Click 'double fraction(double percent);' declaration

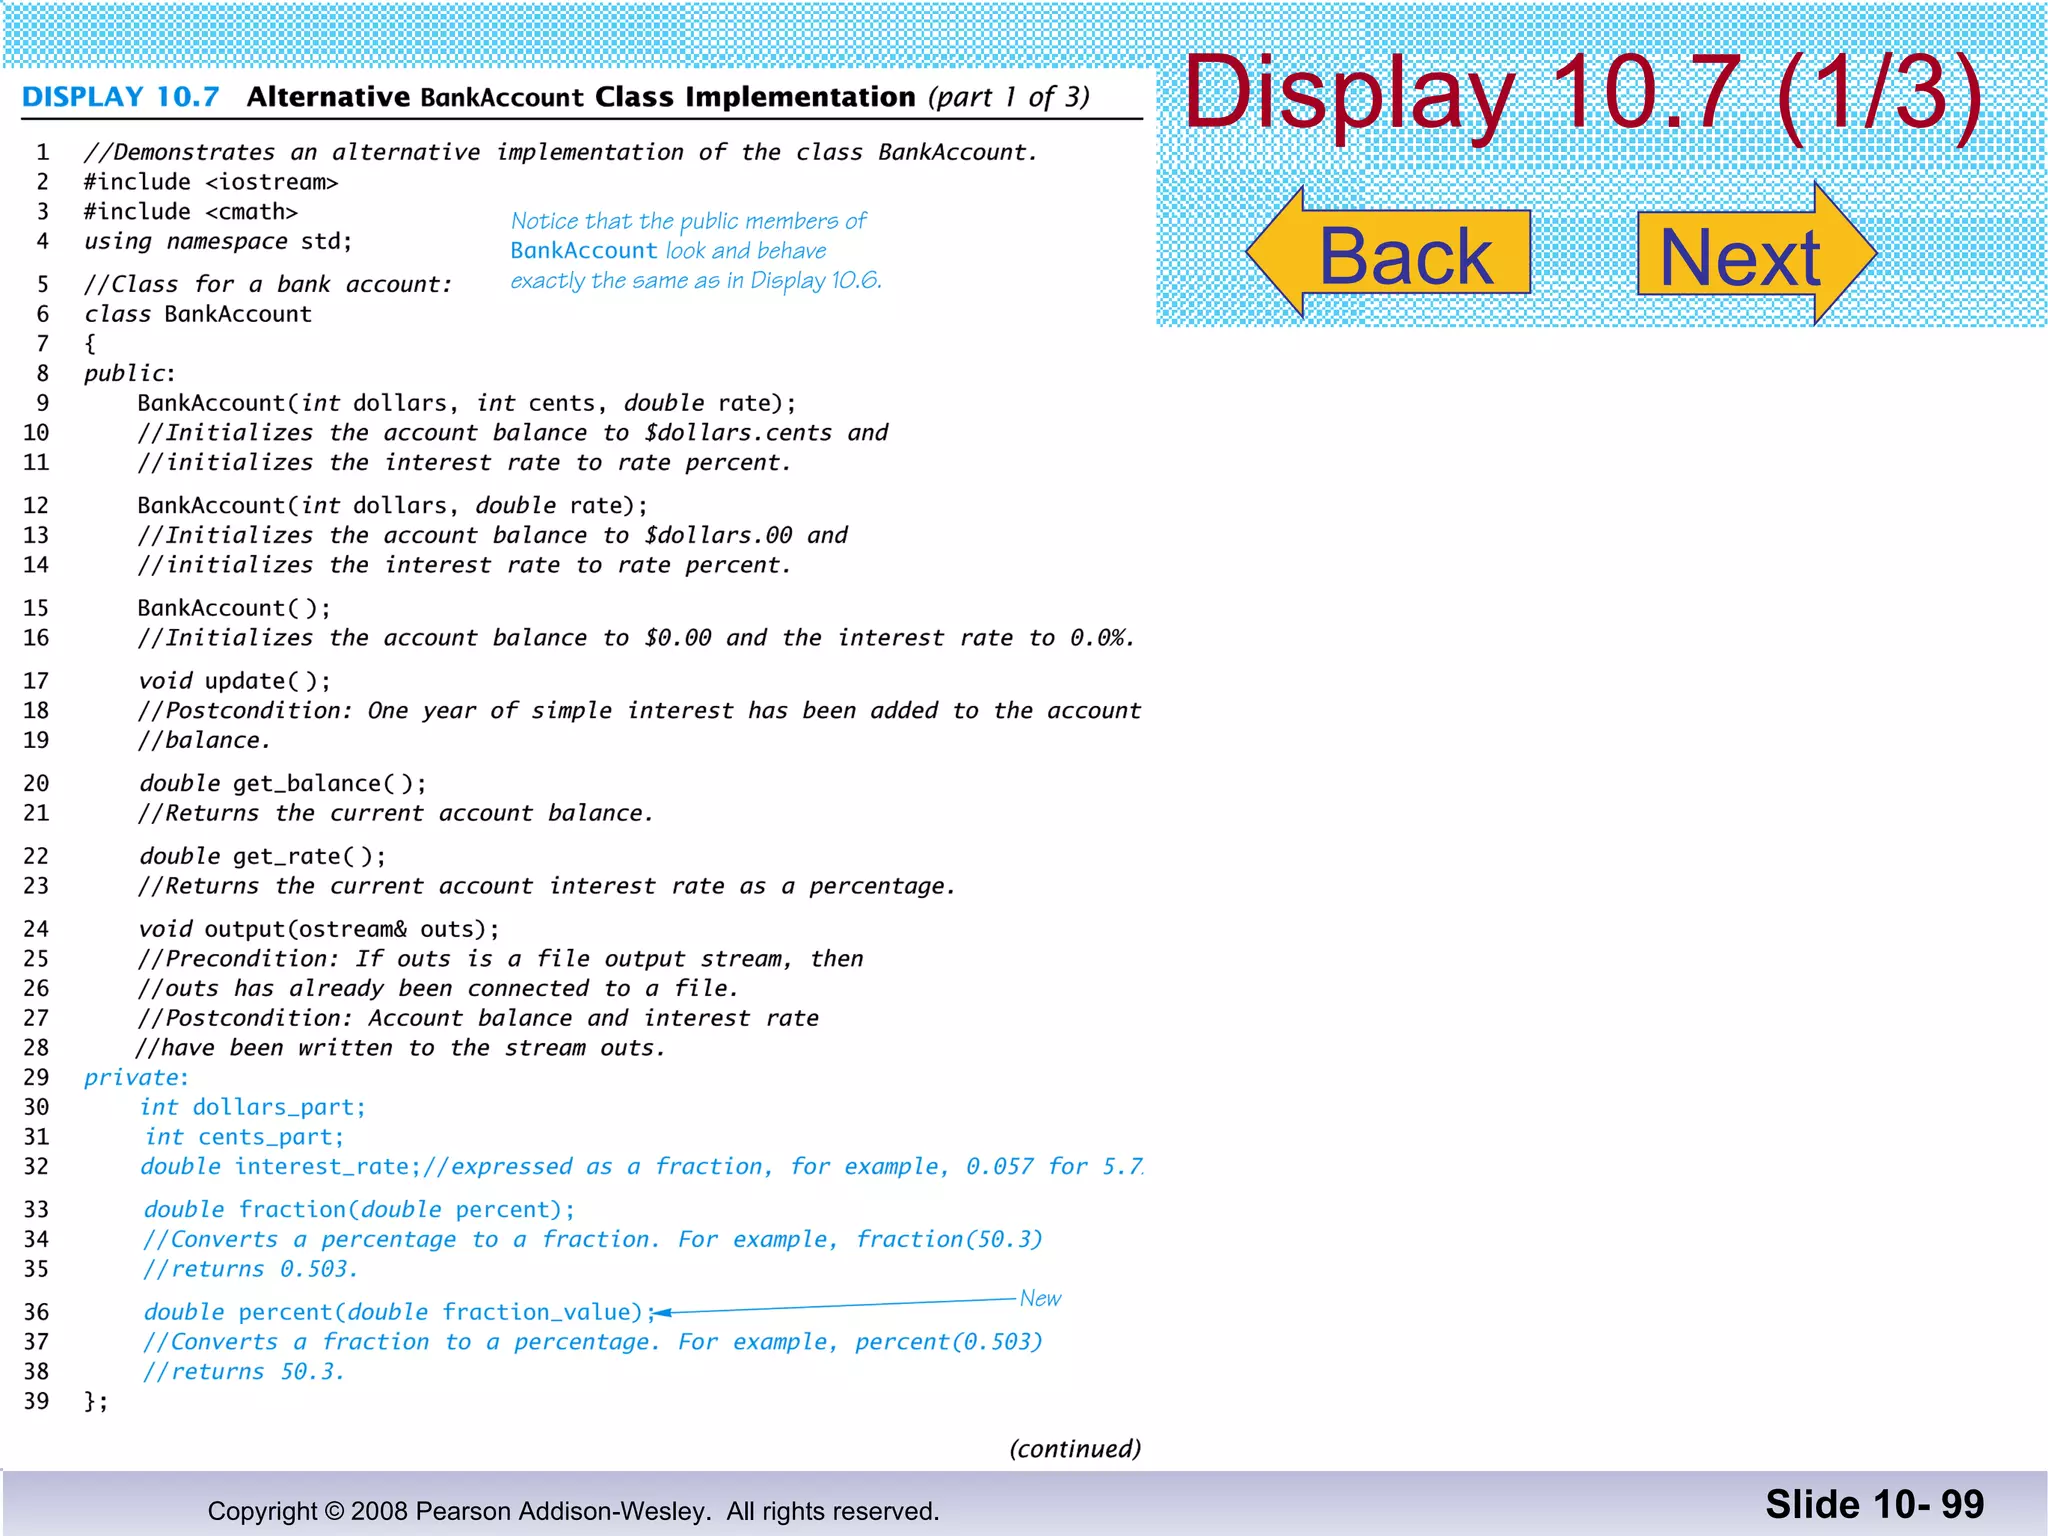click(x=360, y=1210)
